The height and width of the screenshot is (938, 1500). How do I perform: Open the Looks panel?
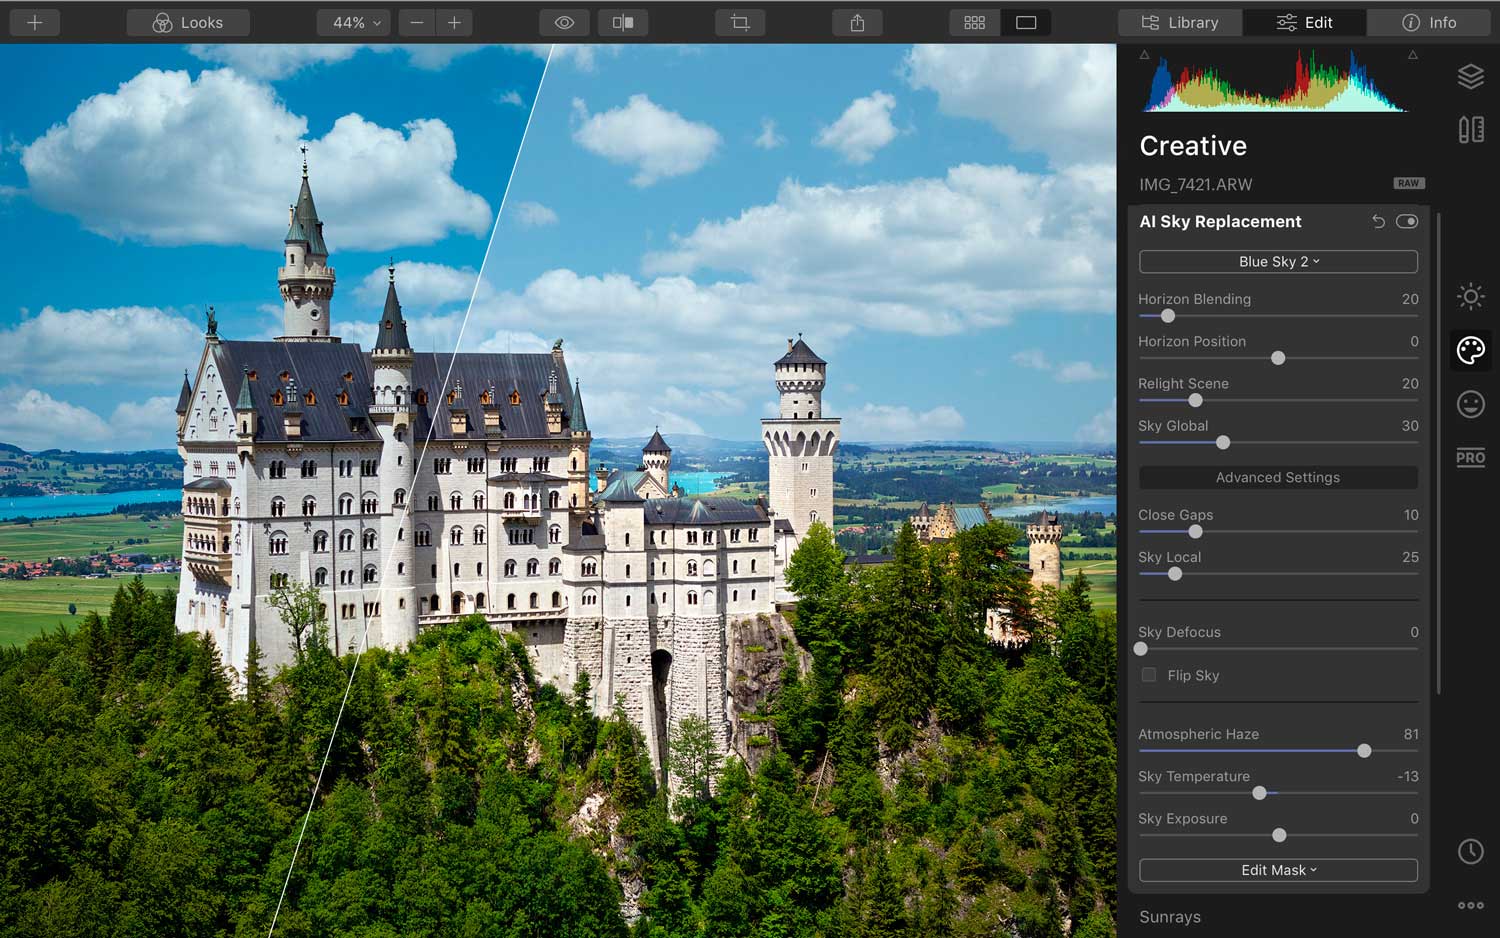pos(188,22)
